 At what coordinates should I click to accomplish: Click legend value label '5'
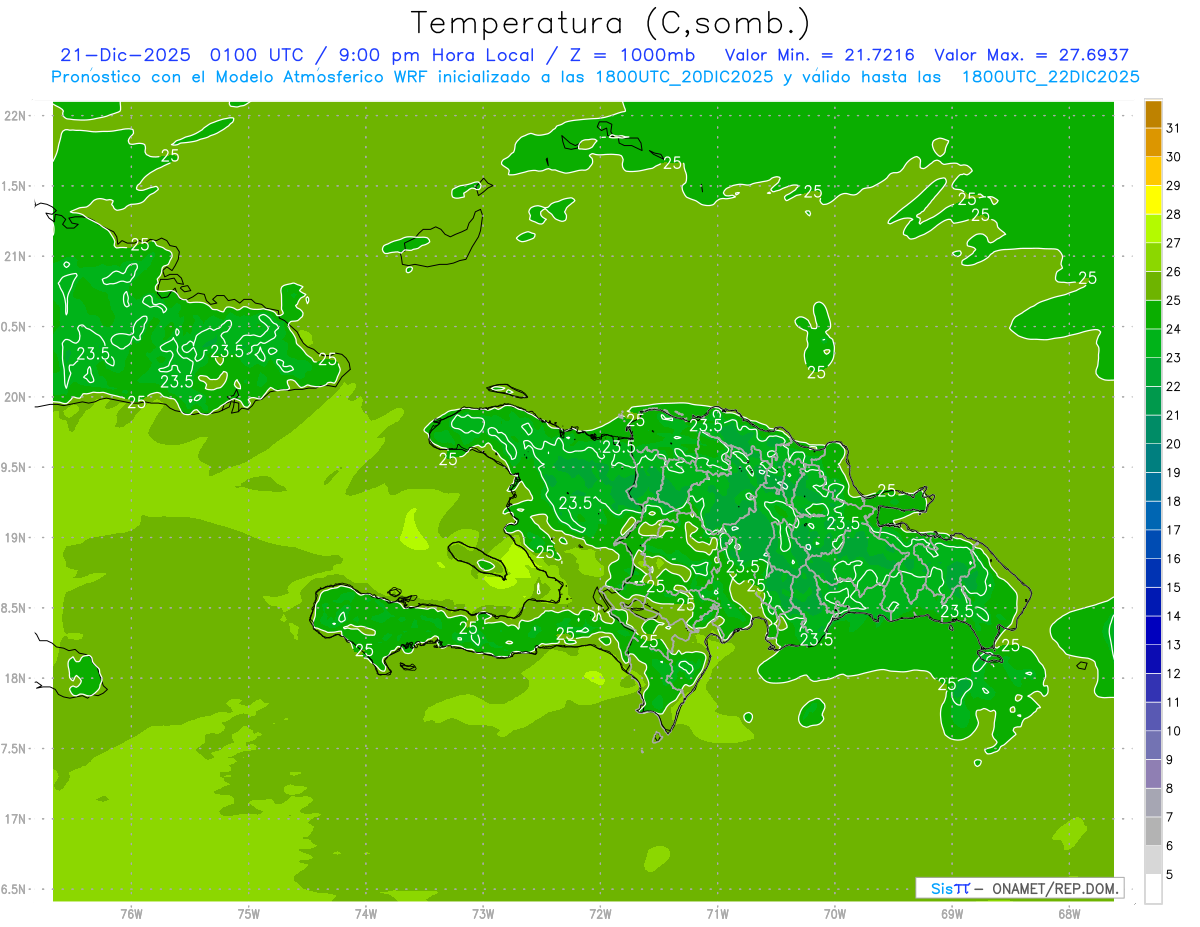(x=1170, y=875)
